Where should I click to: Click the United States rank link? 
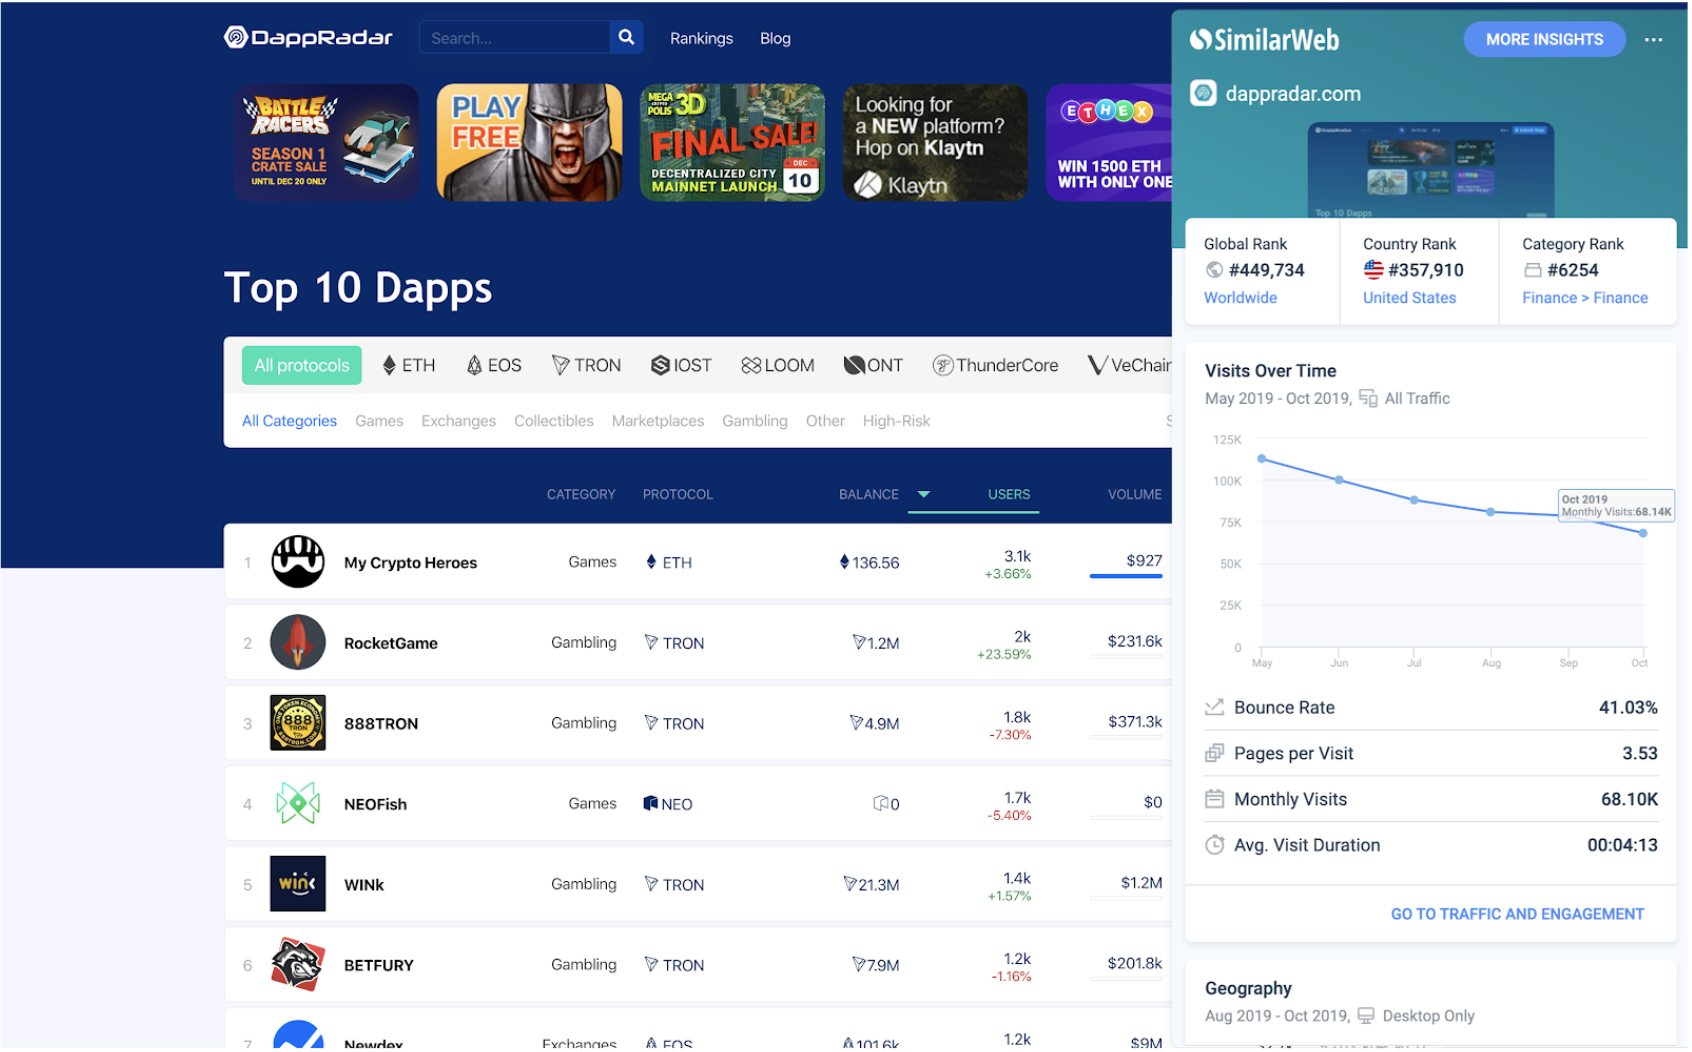(x=1409, y=298)
